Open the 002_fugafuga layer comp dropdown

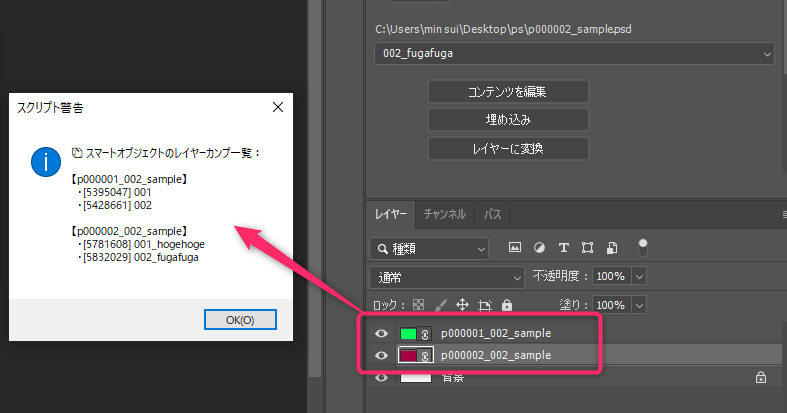coord(574,53)
